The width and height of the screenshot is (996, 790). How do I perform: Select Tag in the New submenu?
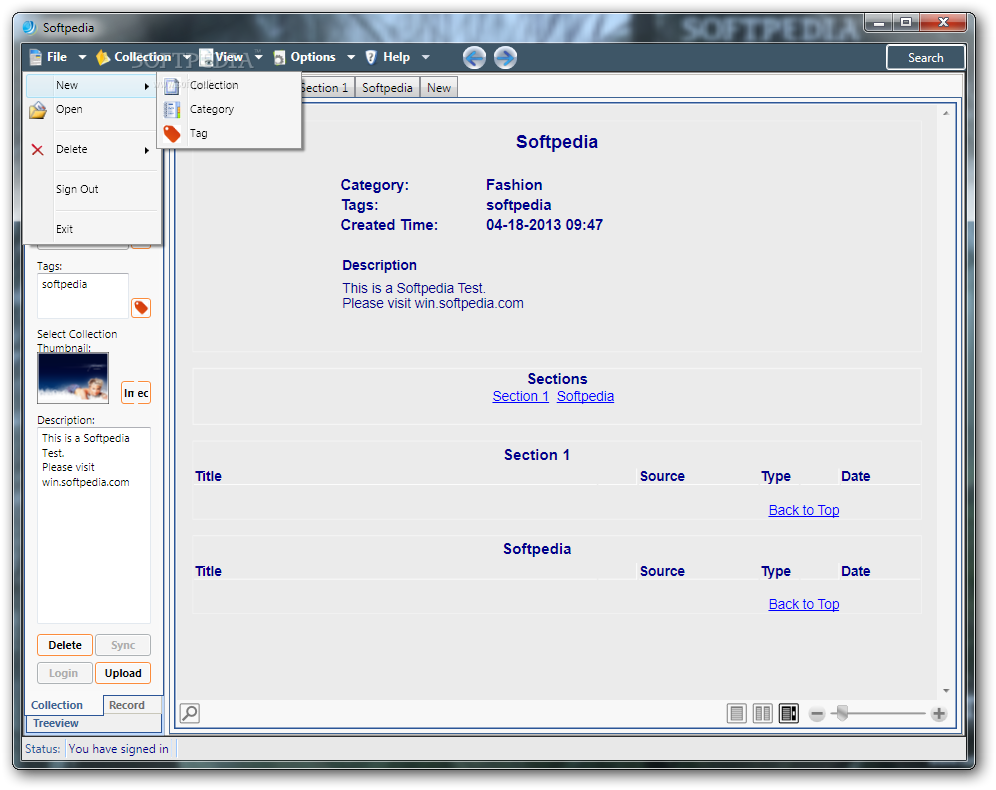coord(198,133)
